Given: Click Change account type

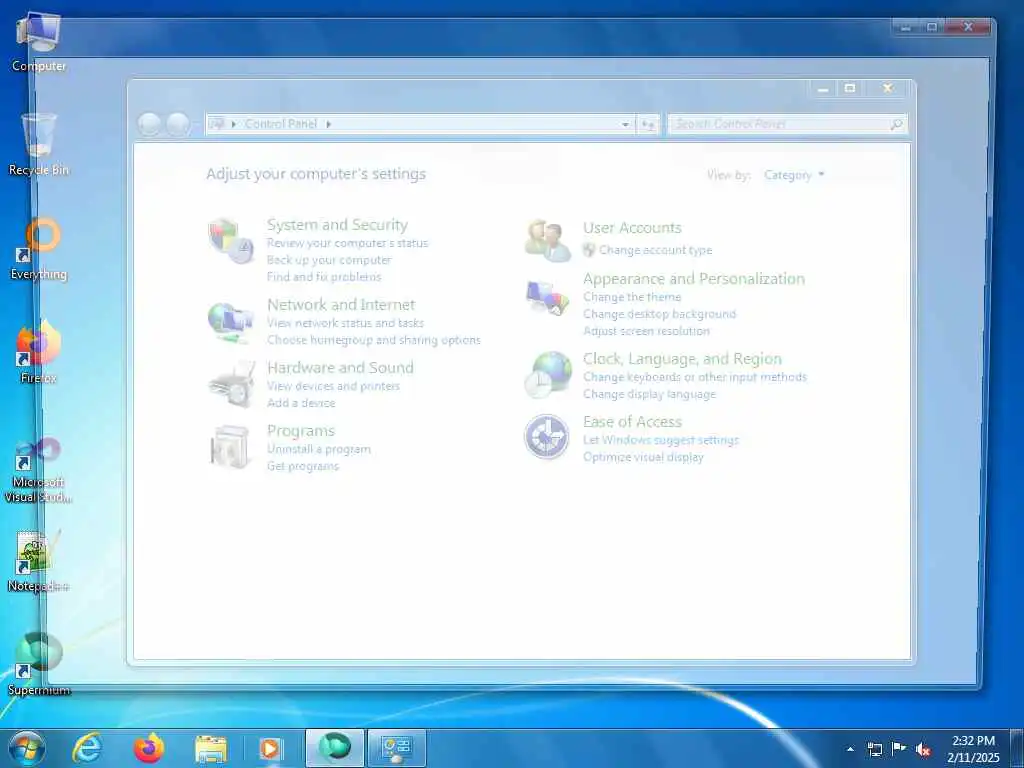Looking at the screenshot, I should click(656, 250).
